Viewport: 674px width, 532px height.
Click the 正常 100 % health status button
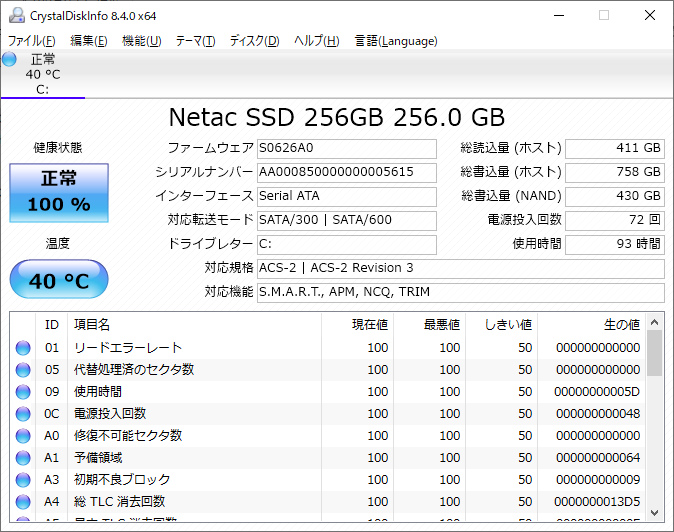[x=58, y=192]
